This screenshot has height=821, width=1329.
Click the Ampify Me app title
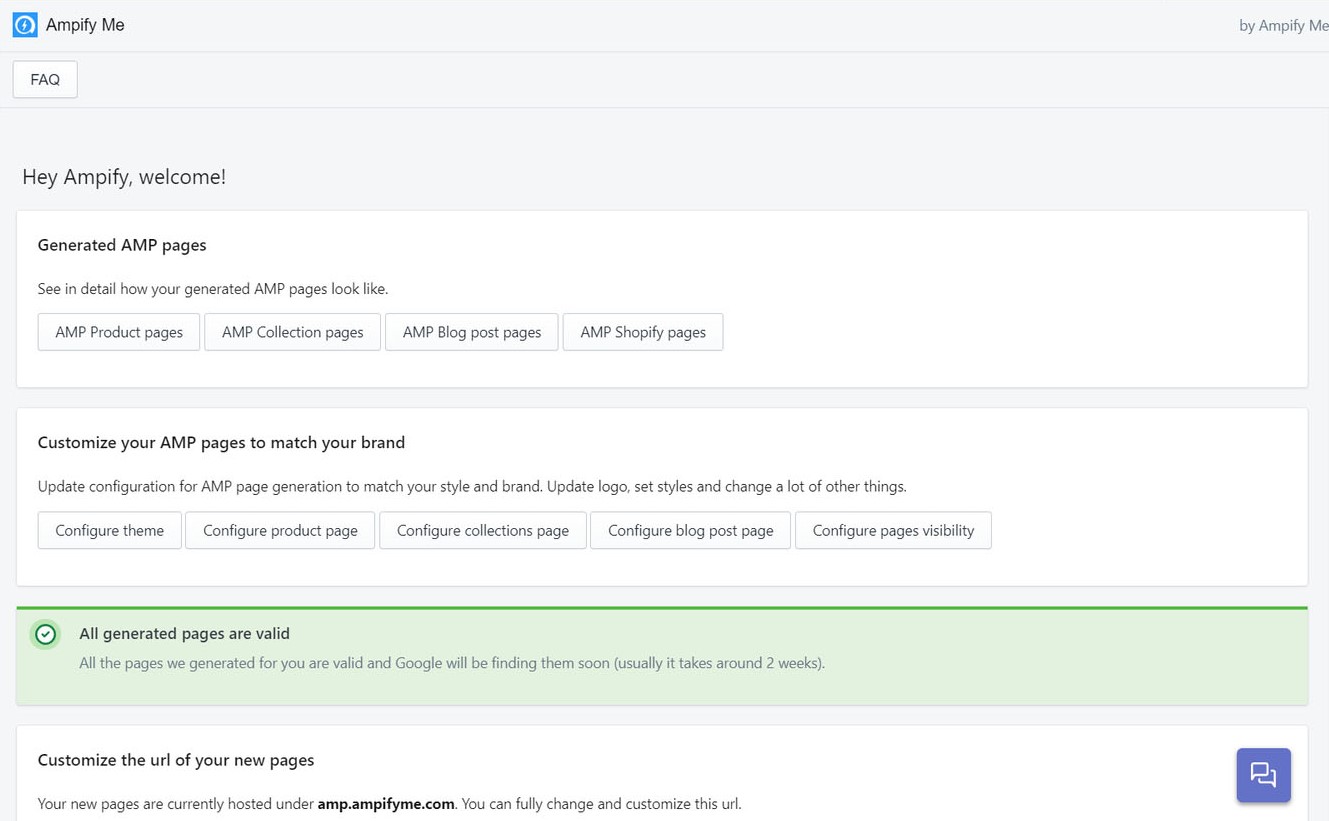pyautogui.click(x=85, y=25)
